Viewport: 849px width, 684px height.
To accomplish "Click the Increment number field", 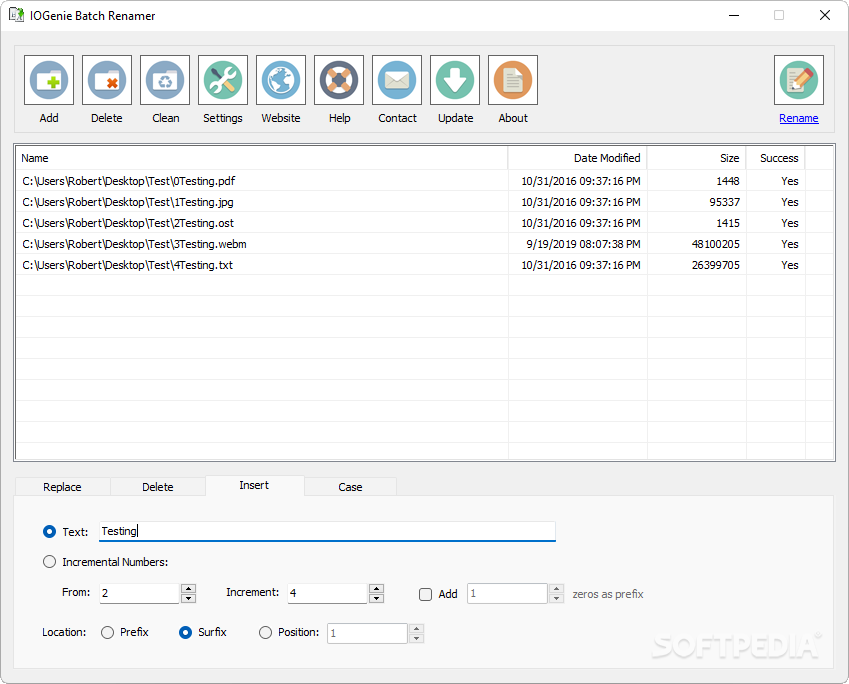I will point(327,593).
